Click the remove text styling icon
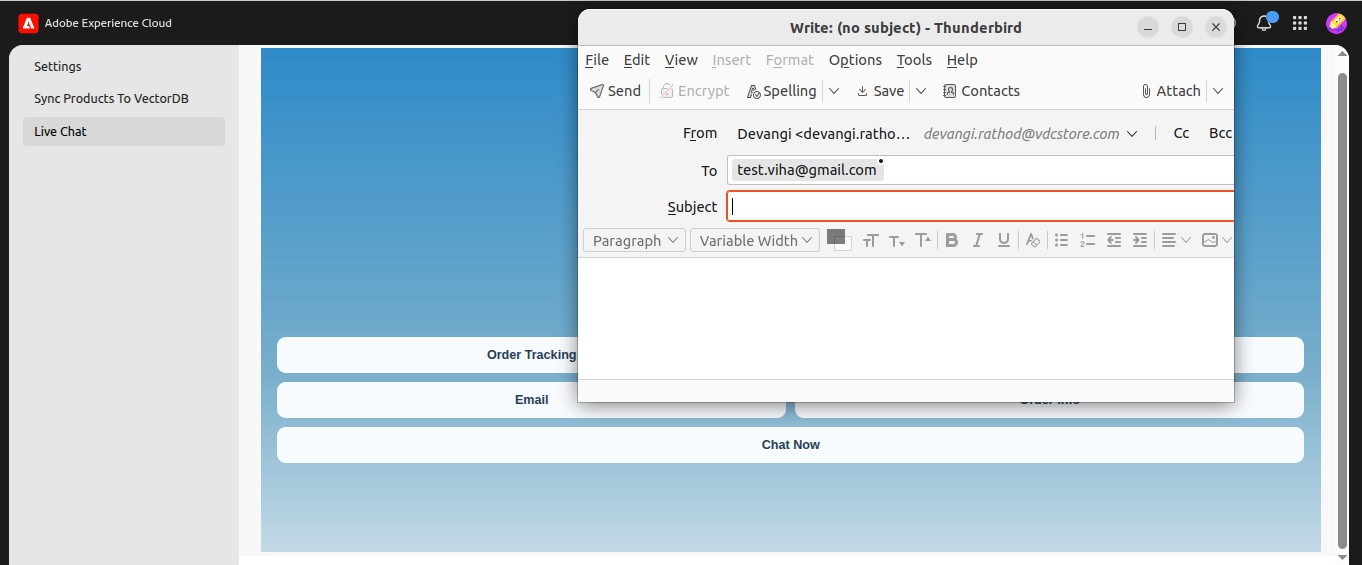The image size is (1362, 565). [x=1033, y=240]
